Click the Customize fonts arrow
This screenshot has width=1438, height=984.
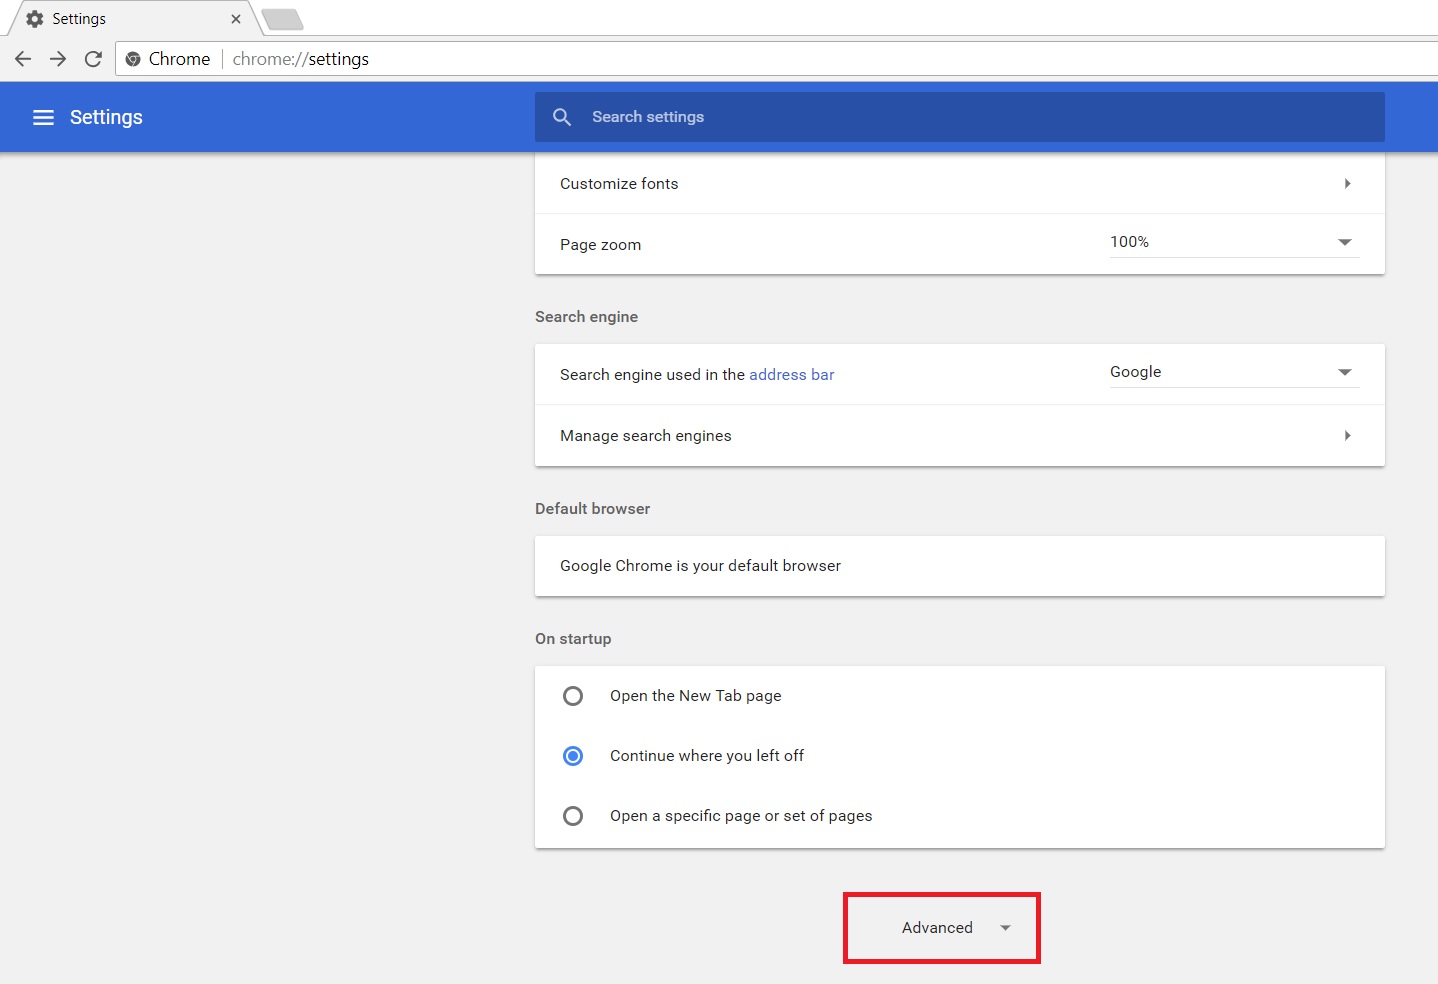(x=1348, y=183)
